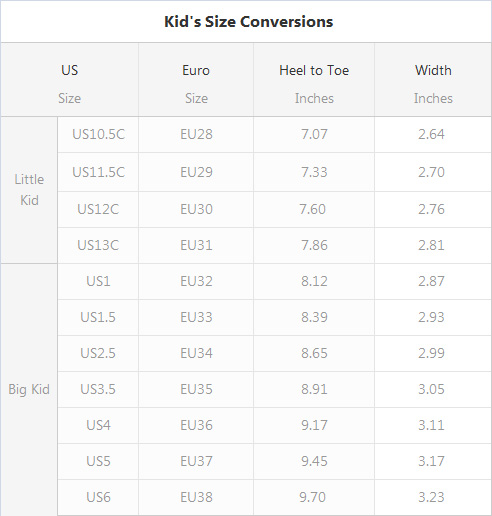The width and height of the screenshot is (492, 516).
Task: Select the Big Kid row group label
Action: pos(29,389)
